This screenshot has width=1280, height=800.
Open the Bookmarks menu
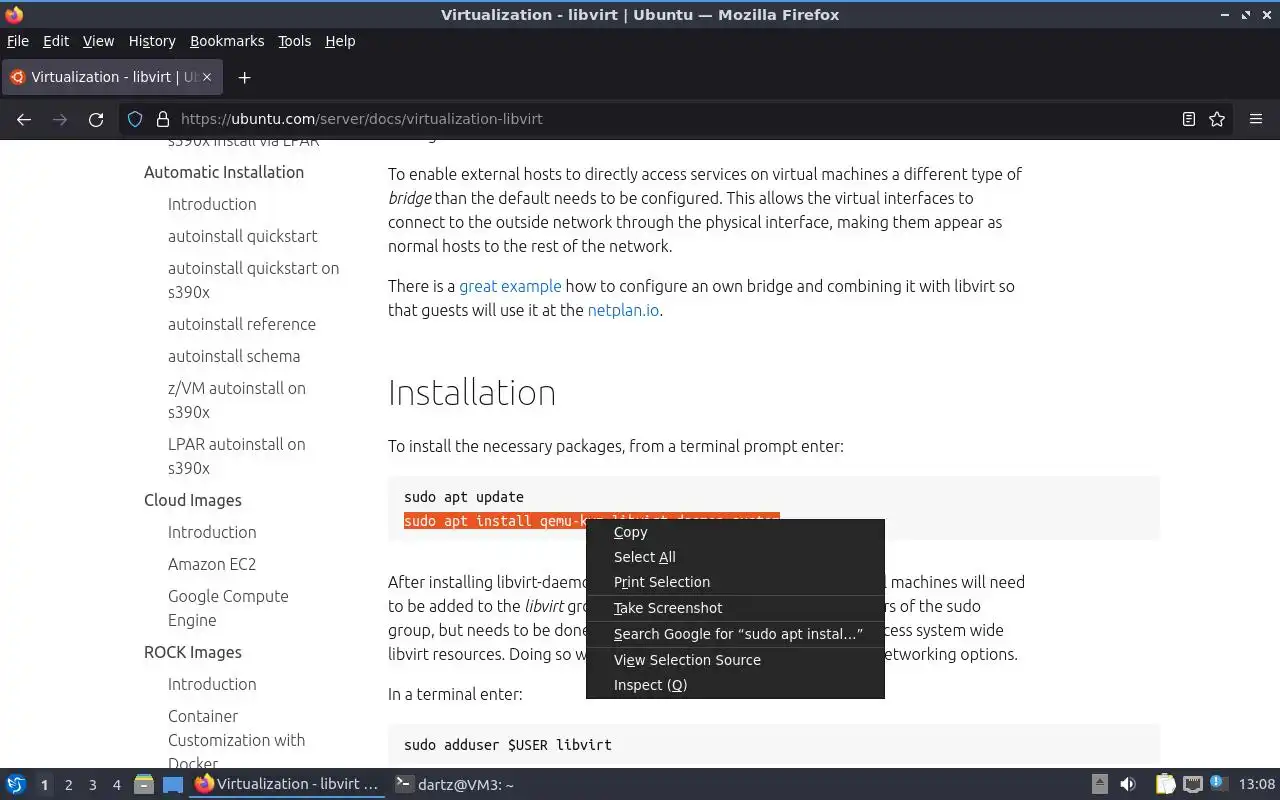(227, 41)
